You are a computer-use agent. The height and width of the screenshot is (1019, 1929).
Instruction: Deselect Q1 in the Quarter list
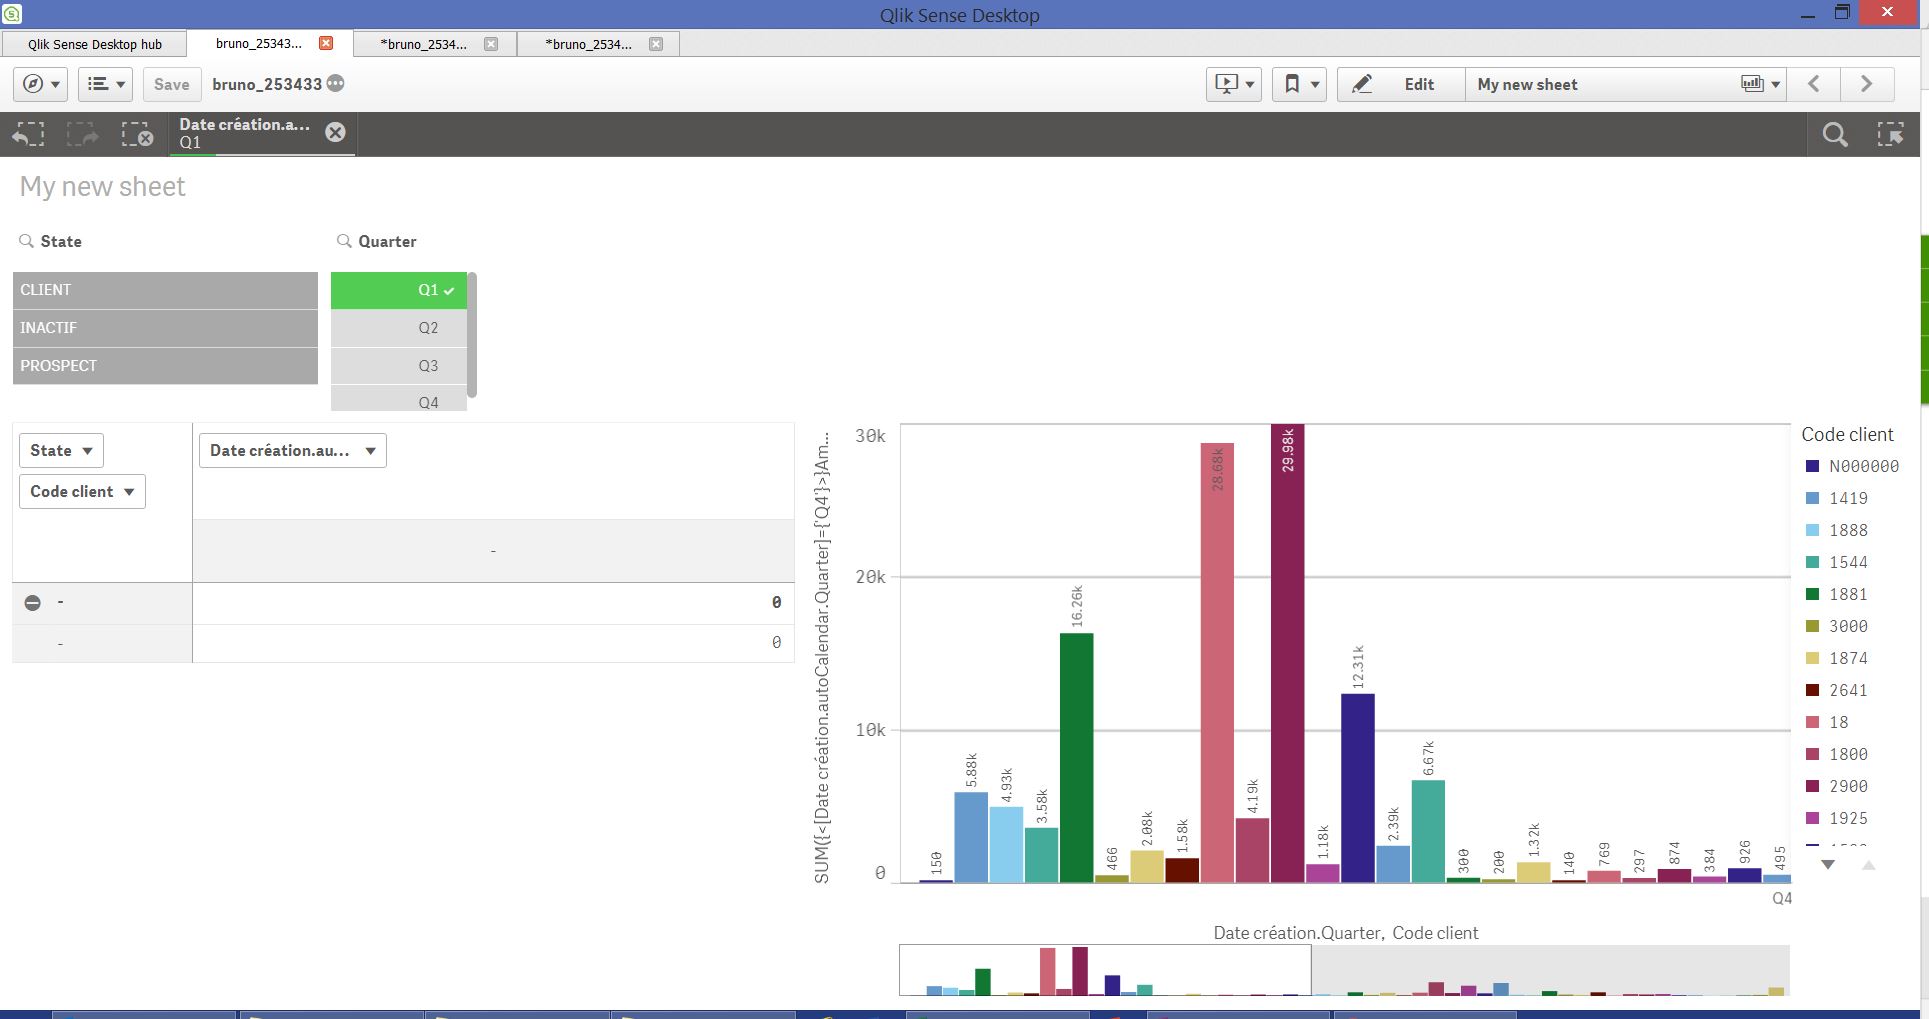[x=399, y=290]
